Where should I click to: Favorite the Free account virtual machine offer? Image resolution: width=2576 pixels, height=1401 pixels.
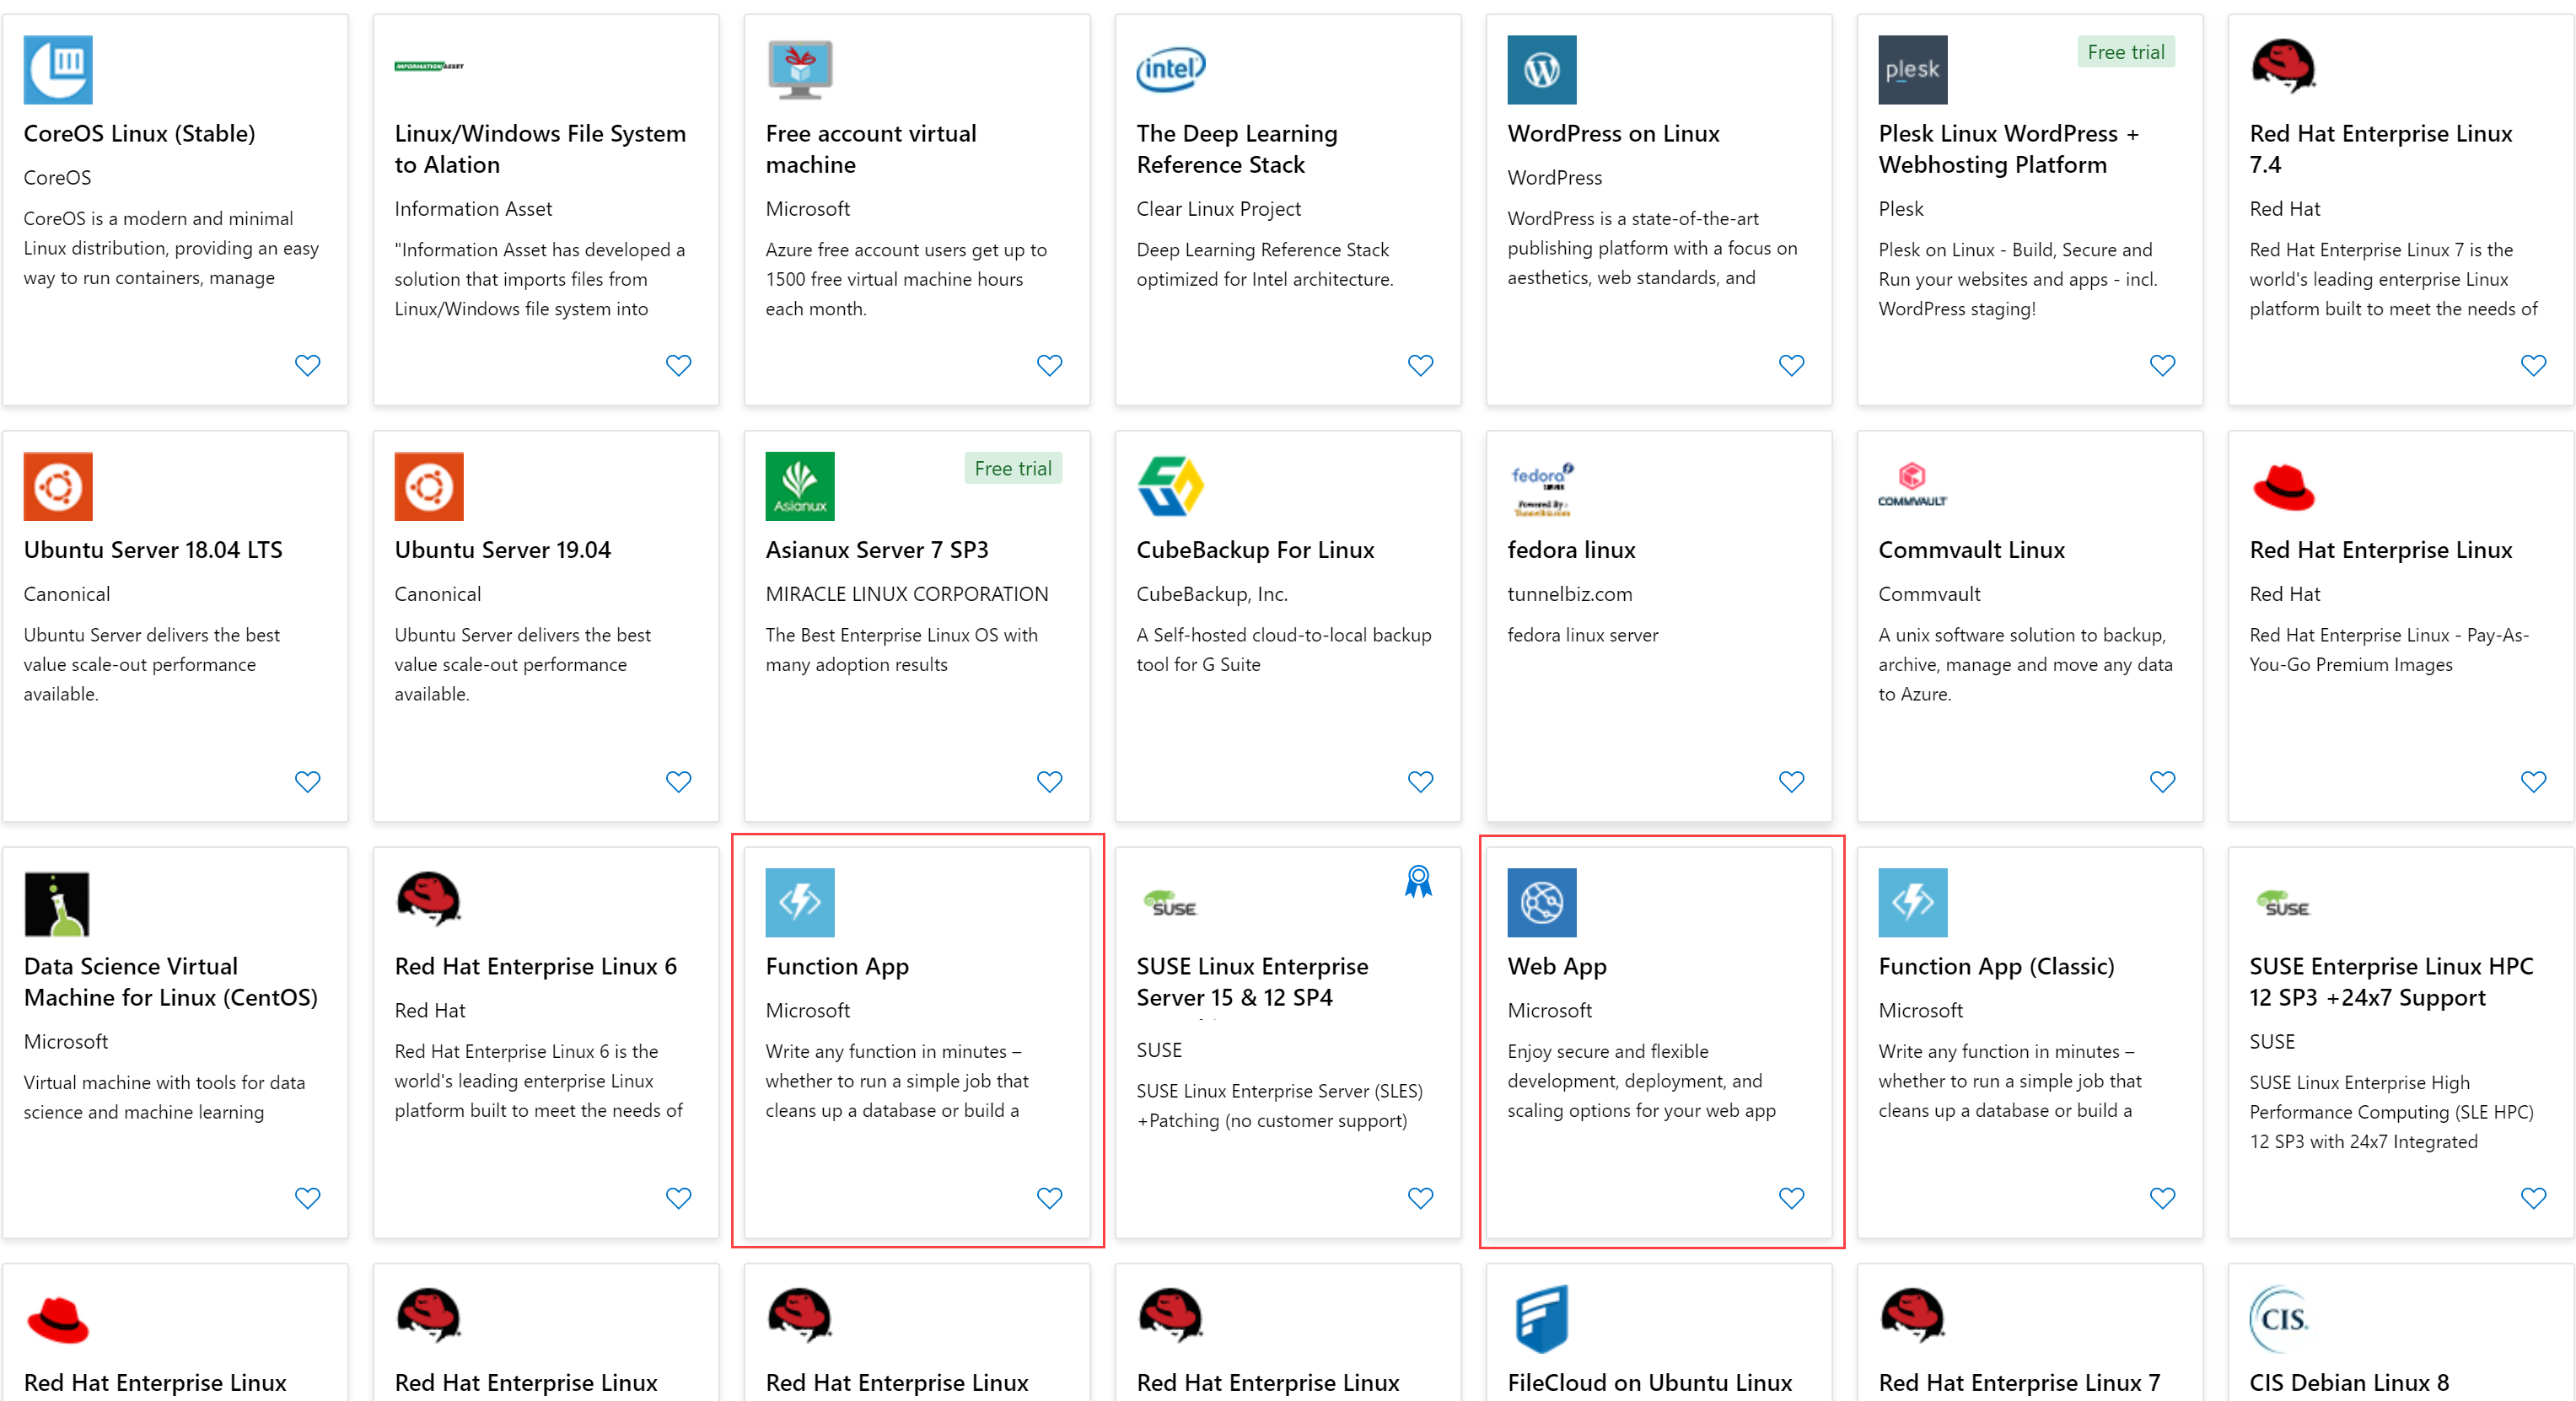(1049, 365)
